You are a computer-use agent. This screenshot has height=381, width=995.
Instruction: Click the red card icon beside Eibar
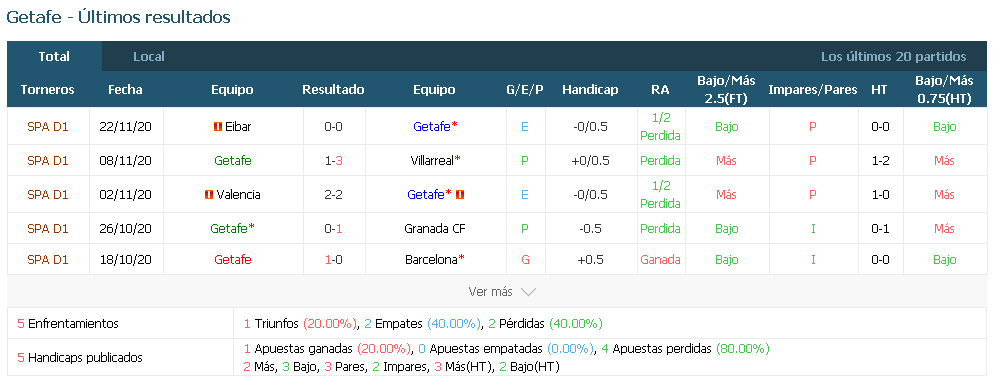[x=218, y=126]
